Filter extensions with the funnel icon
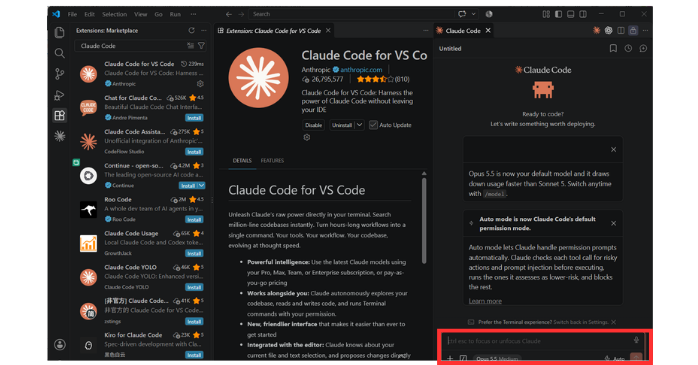The width and height of the screenshot is (698, 365). [201, 46]
